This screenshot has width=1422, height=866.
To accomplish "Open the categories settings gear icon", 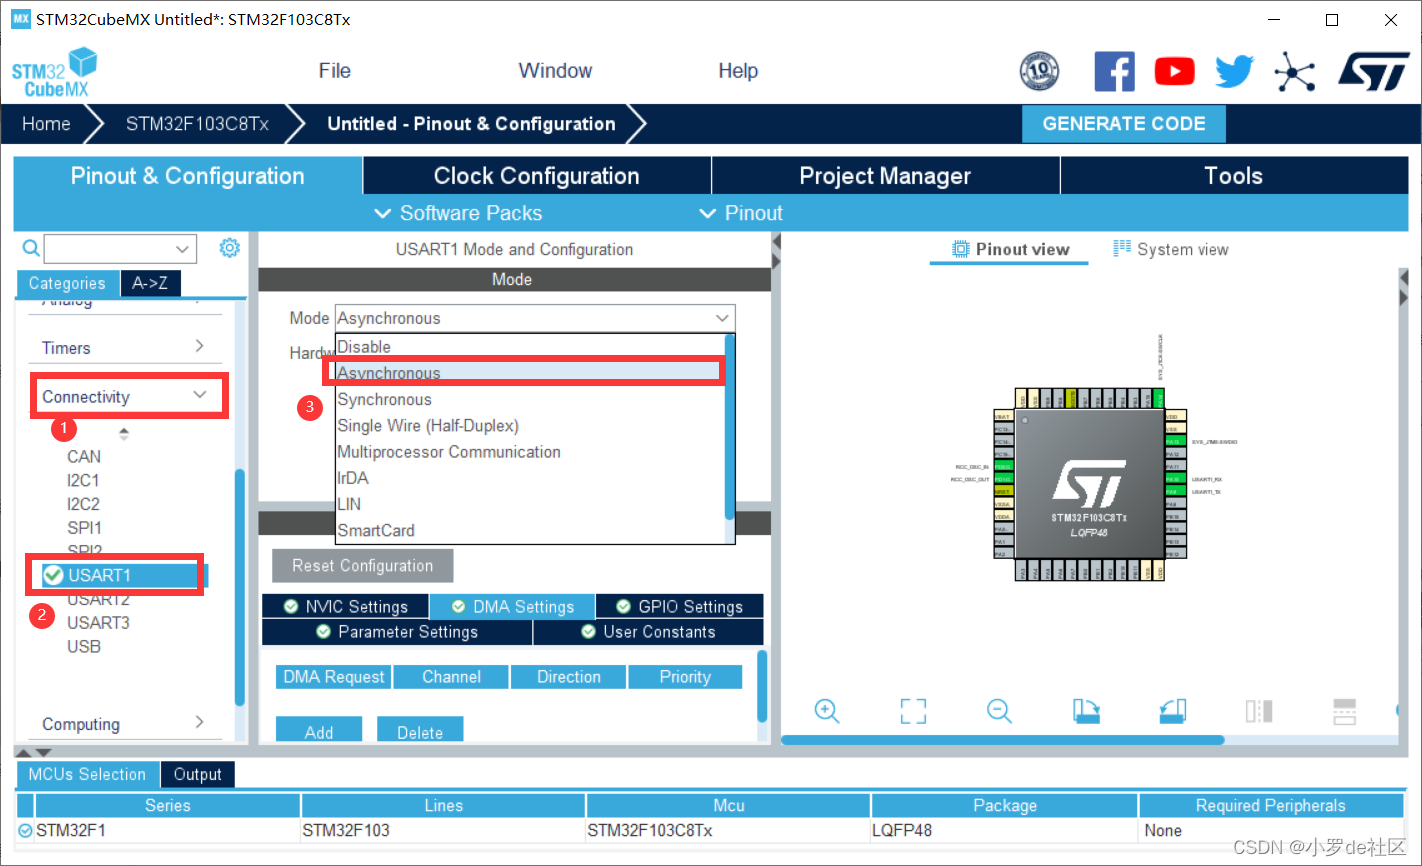I will coord(230,248).
